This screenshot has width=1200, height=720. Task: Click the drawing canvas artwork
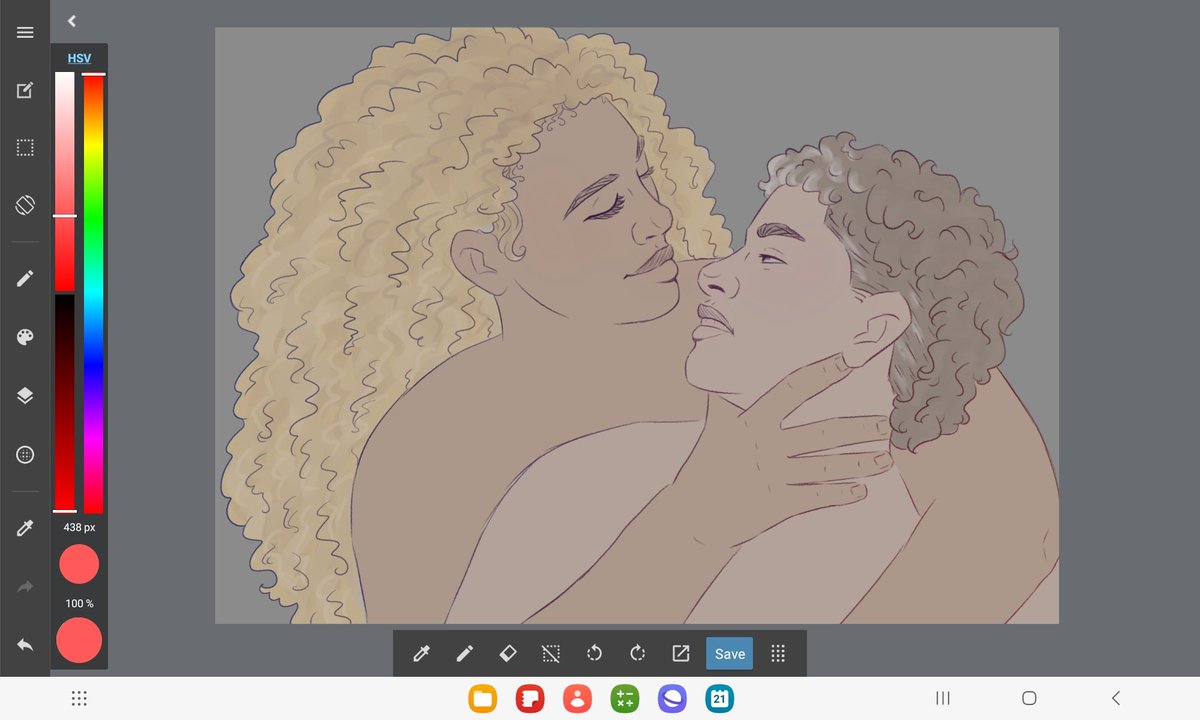[637, 325]
